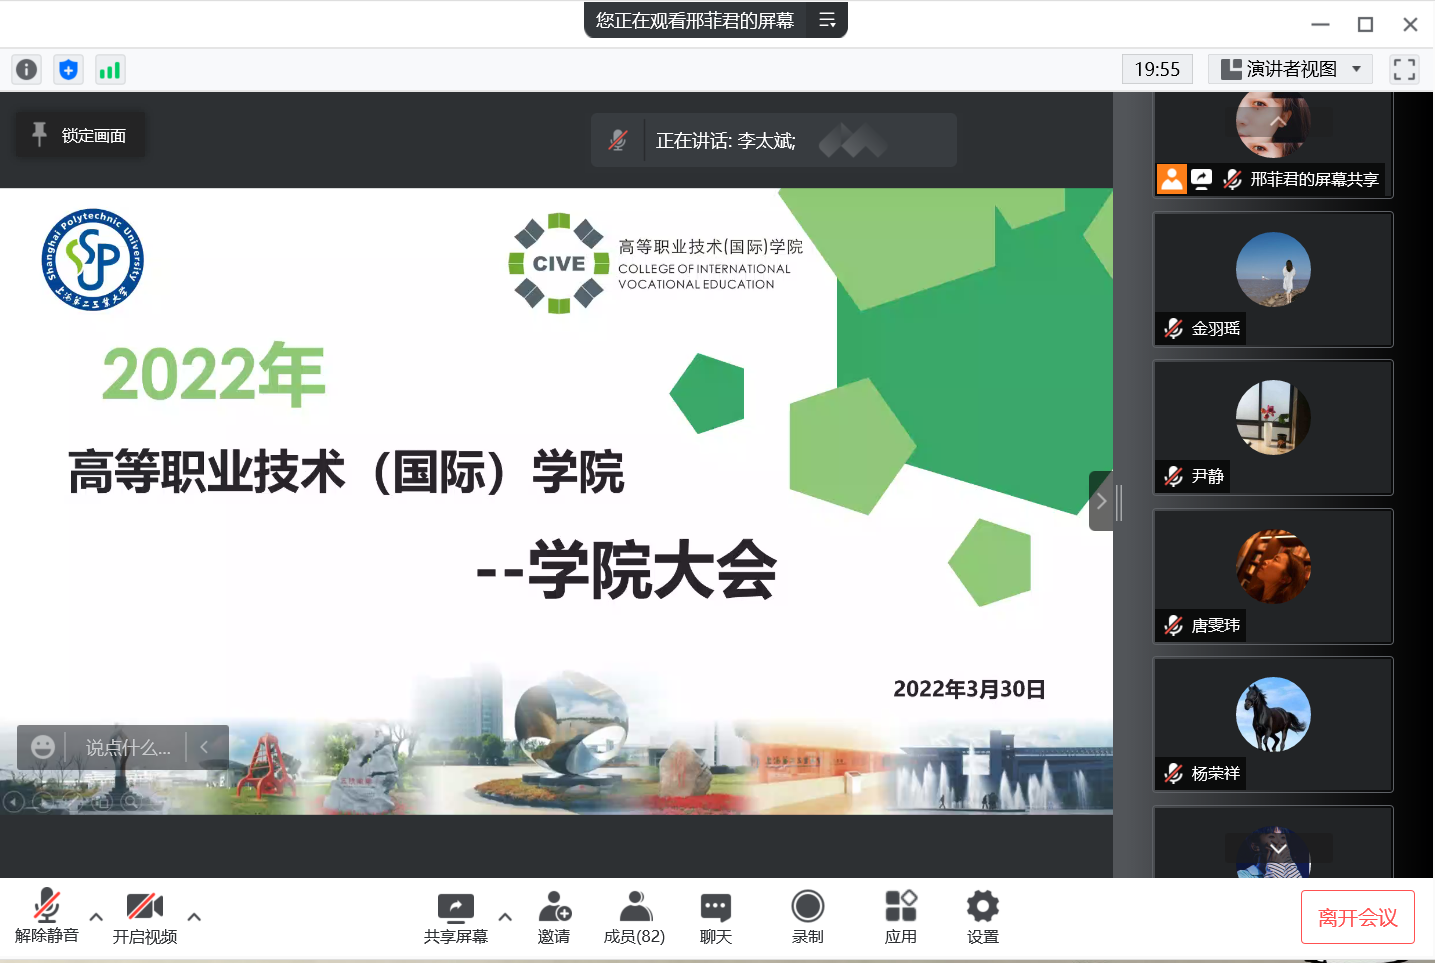Image resolution: width=1435 pixels, height=963 pixels.
Task: Click muted mic icon beside 金羽瑶
Action: point(1174,328)
